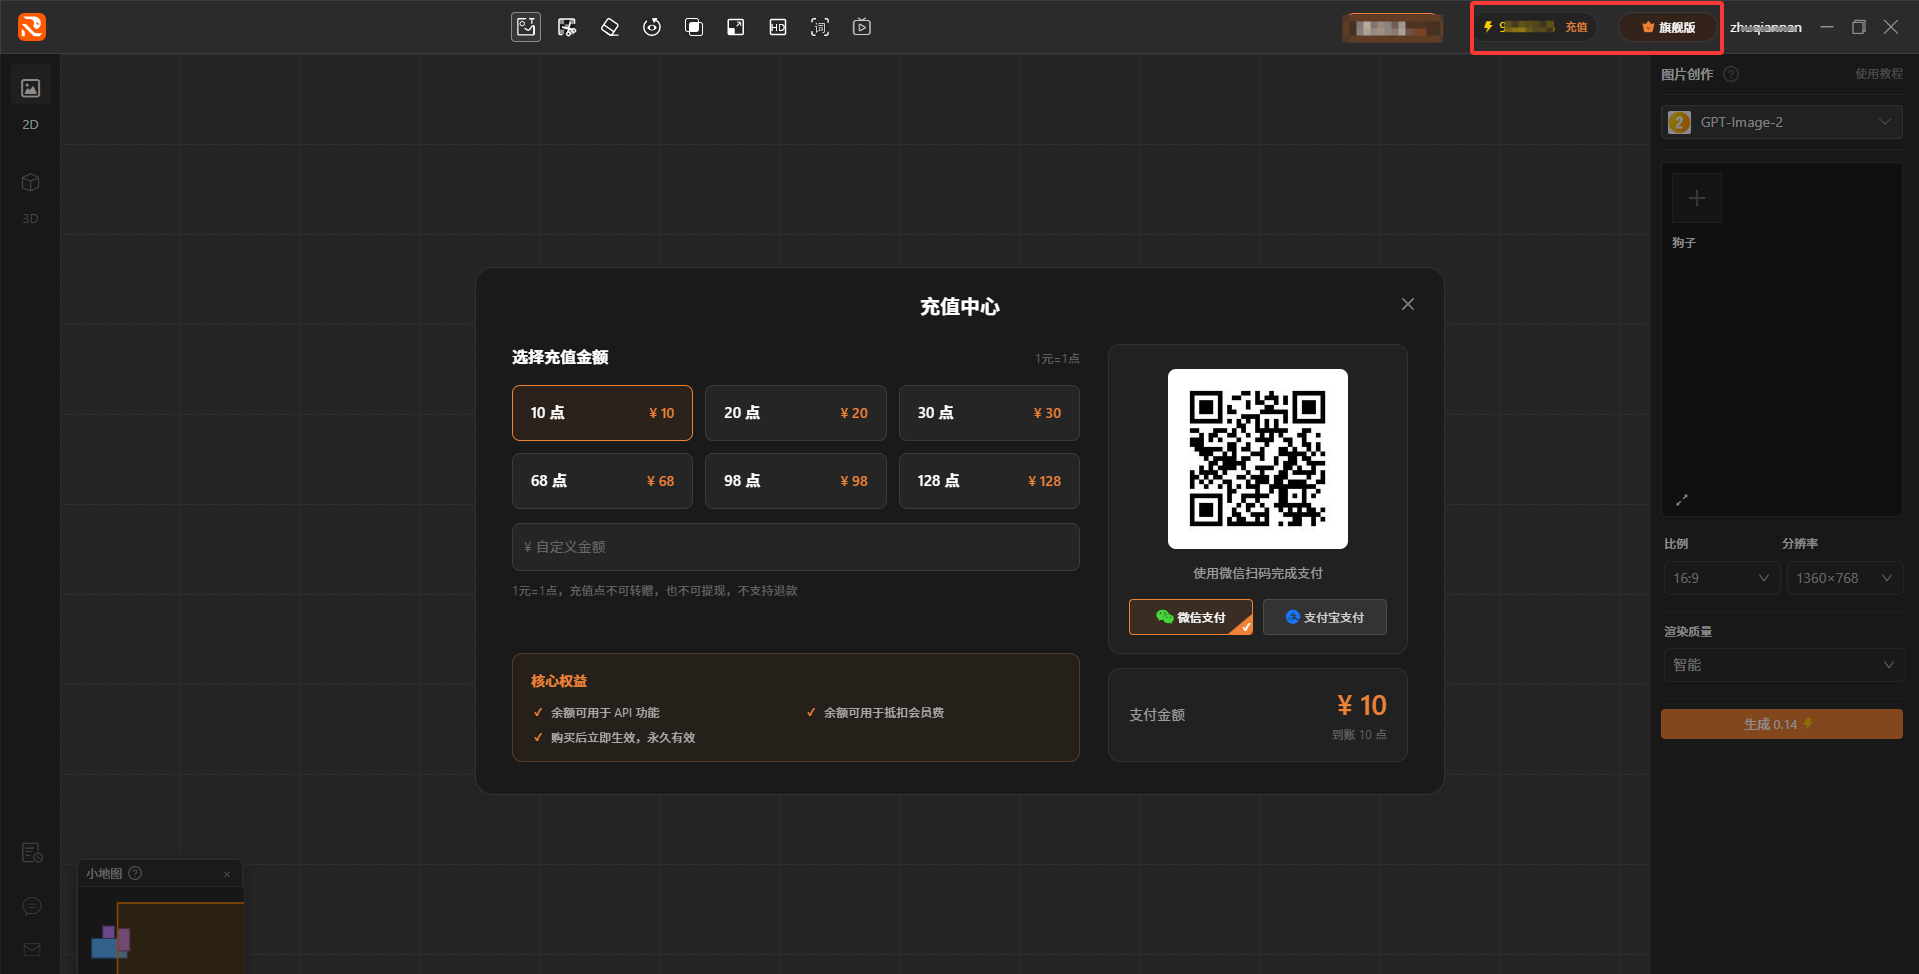Screen dimensions: 1919x974
Task: Click the image expand outpaint icon
Action: [736, 27]
